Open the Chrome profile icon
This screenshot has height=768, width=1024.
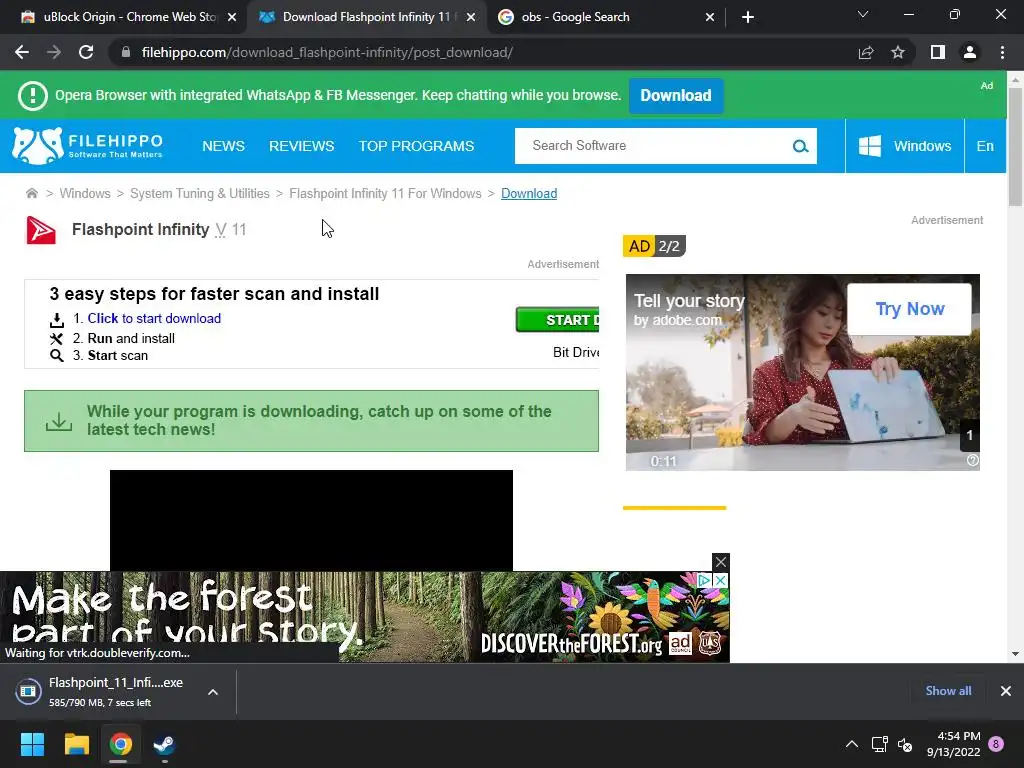[970, 52]
